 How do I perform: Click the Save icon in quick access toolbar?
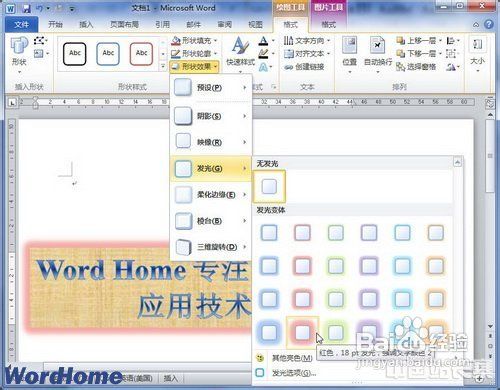point(26,8)
